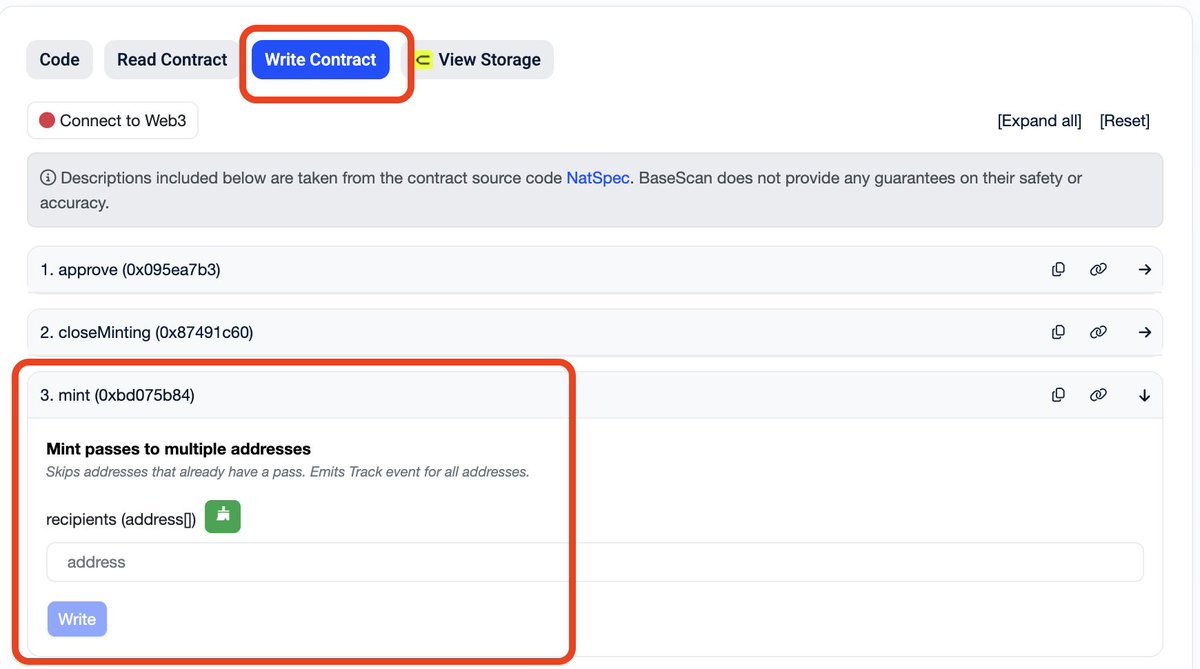Image resolution: width=1200 pixels, height=669 pixels.
Task: Copy permalink for approve function
Action: pyautogui.click(x=1098, y=269)
